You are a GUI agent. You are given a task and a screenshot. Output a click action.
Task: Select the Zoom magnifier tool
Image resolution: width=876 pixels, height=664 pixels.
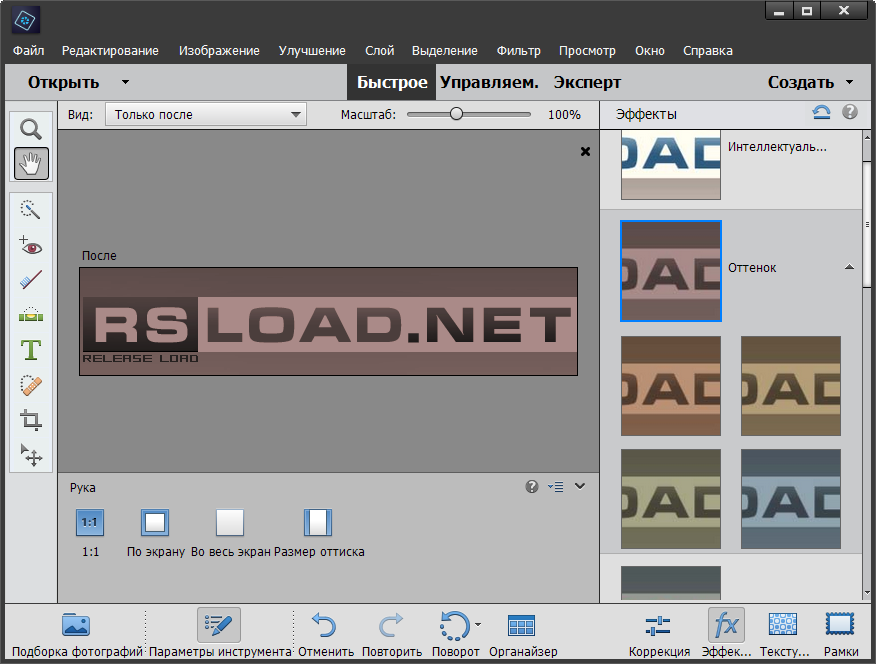(x=31, y=129)
